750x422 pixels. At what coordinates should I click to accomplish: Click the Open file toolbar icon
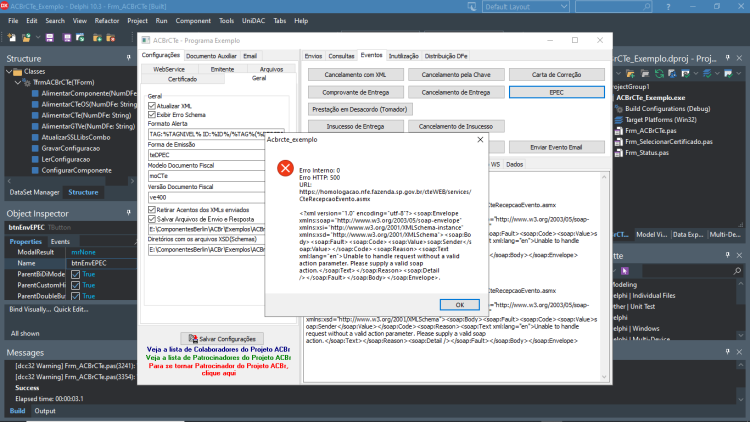[26, 37]
